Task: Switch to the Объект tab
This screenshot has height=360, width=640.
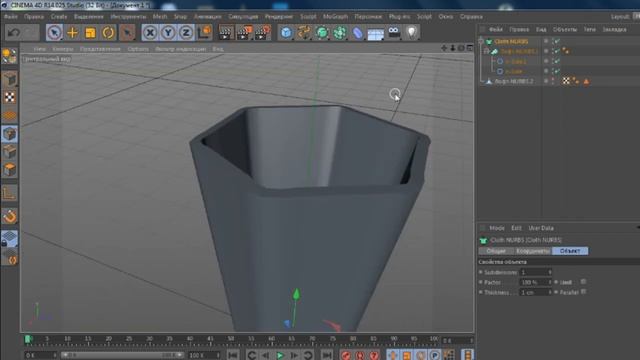Action: click(570, 251)
